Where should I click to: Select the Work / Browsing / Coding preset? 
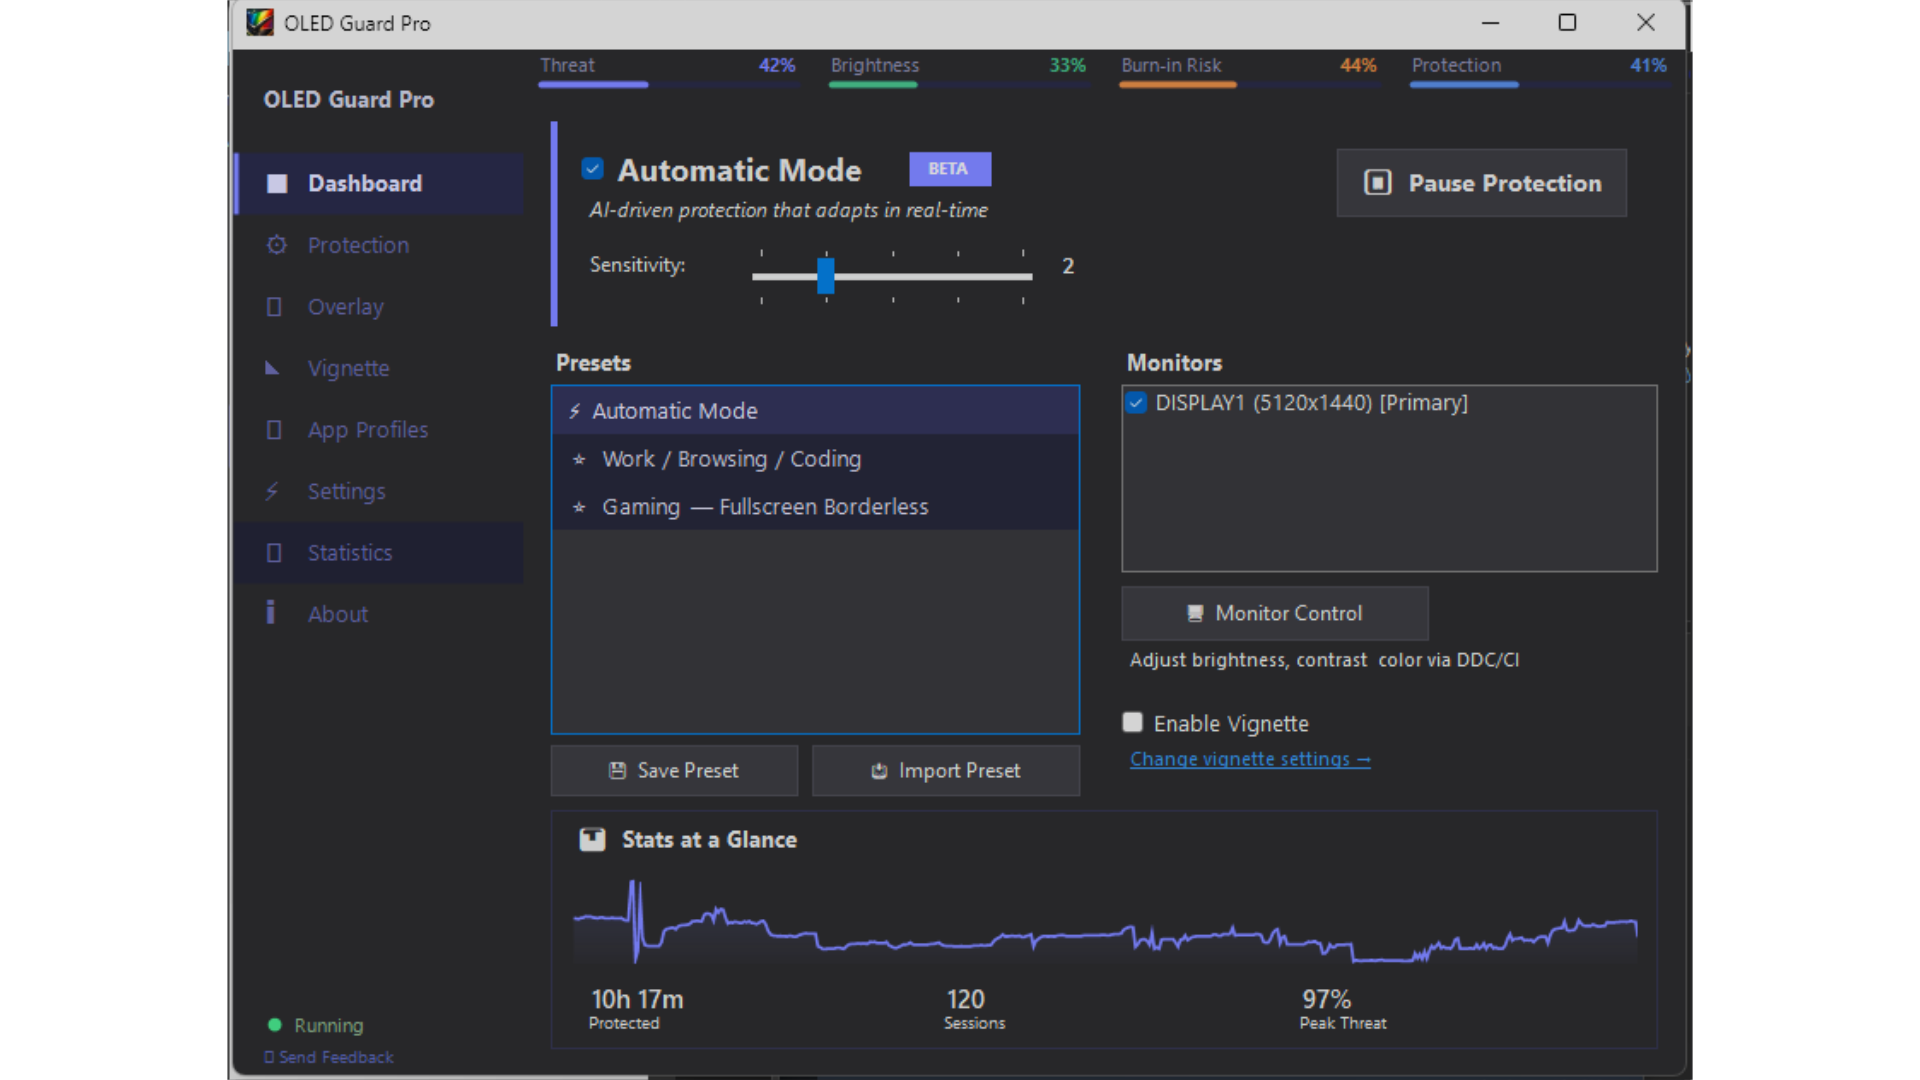point(730,459)
